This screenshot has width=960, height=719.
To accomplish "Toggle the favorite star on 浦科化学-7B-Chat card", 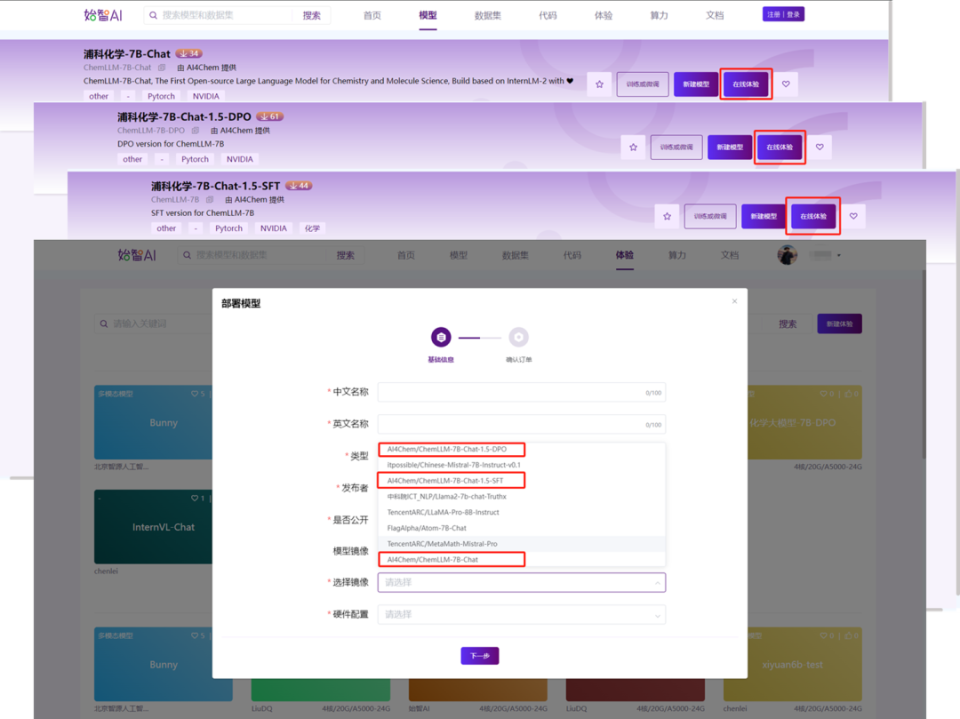I will pyautogui.click(x=599, y=85).
